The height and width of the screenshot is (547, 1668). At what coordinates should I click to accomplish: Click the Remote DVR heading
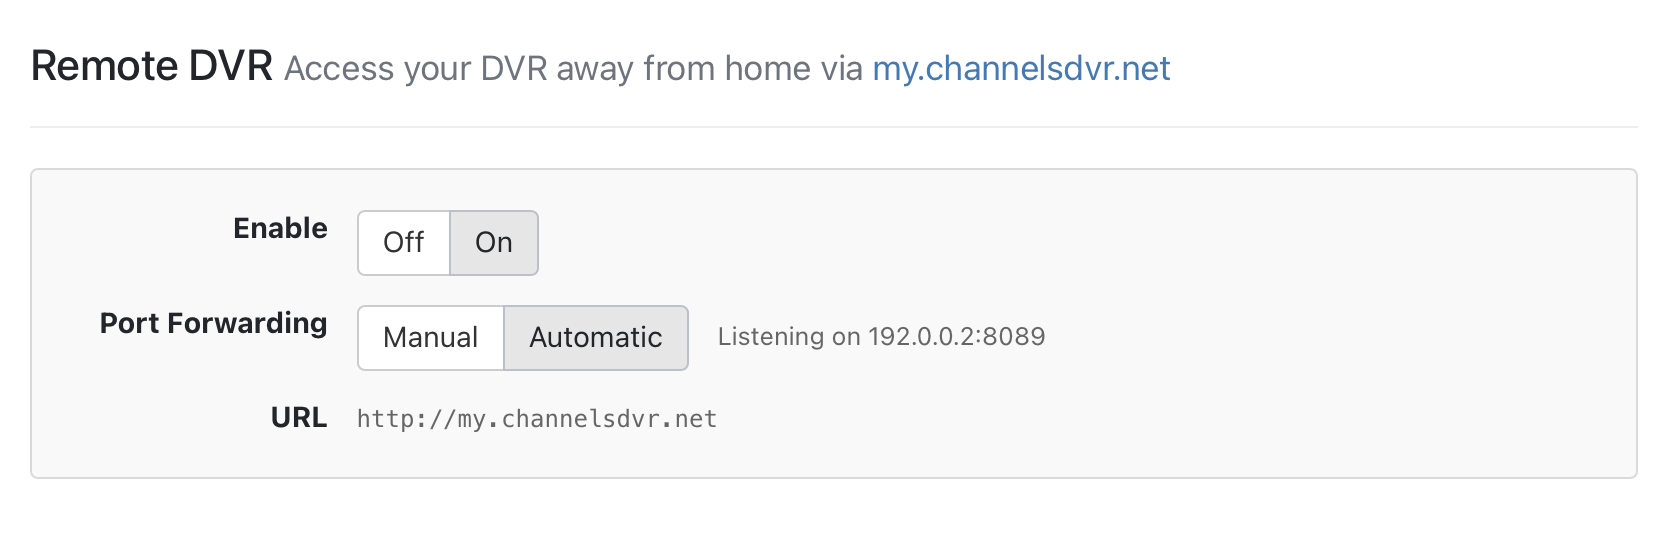click(151, 67)
